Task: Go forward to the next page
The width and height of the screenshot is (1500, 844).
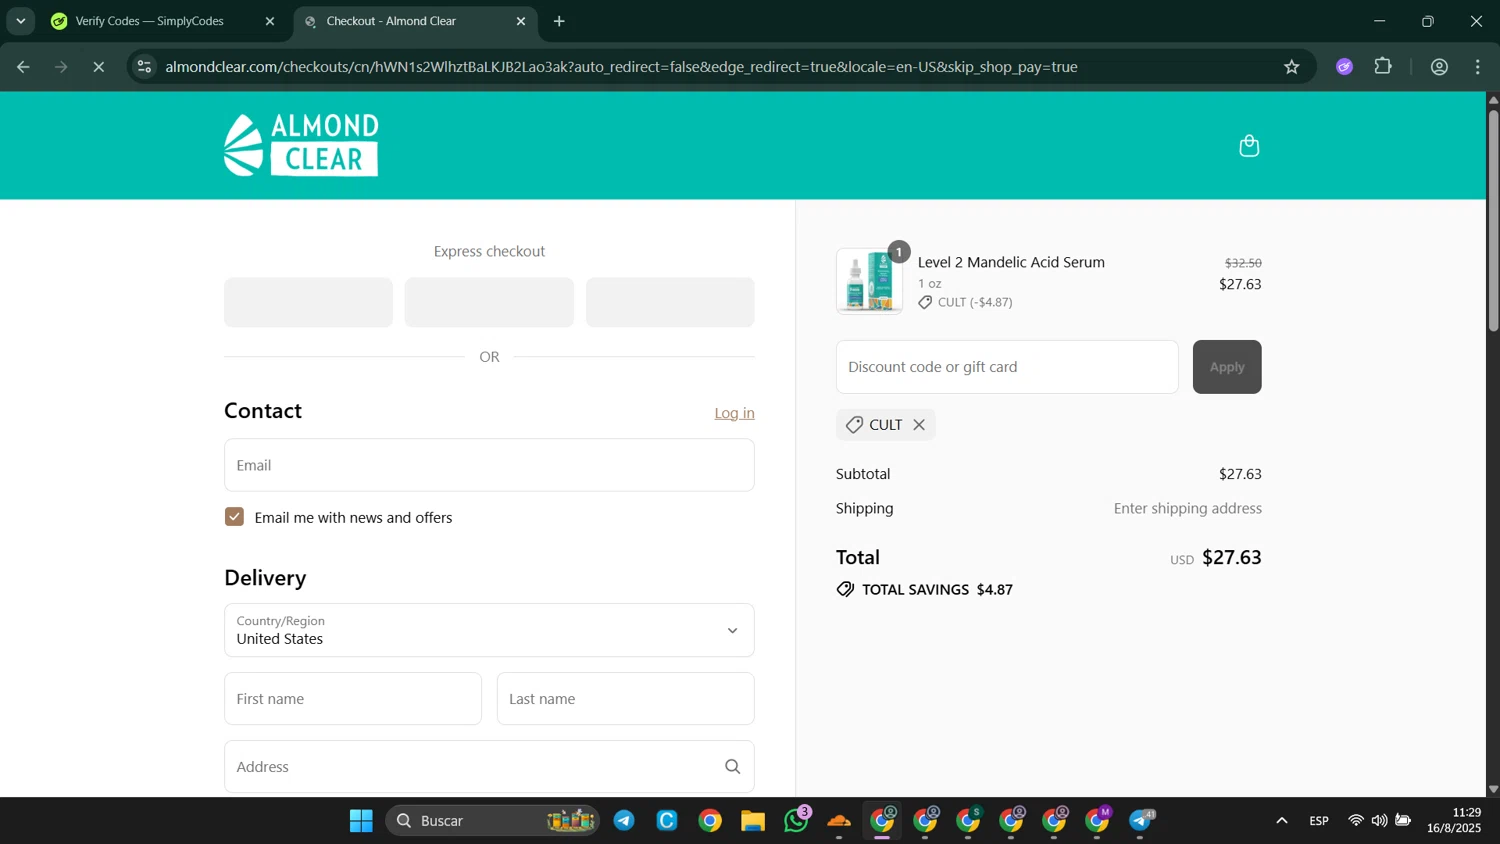Action: (x=61, y=67)
